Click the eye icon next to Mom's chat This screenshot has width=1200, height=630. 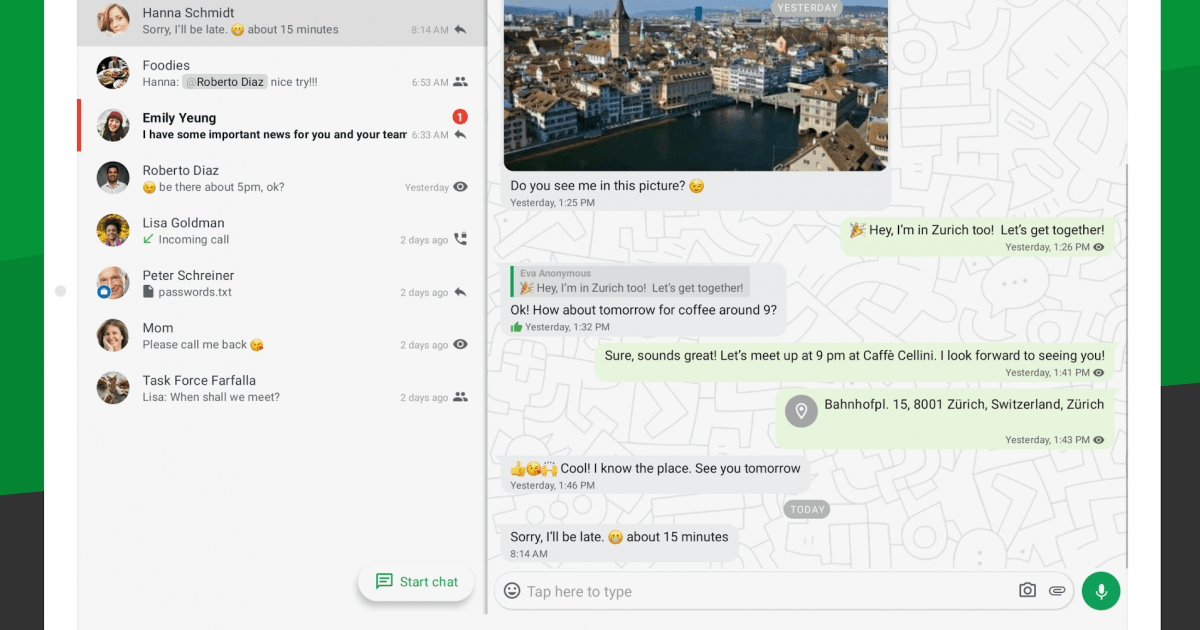click(459, 344)
